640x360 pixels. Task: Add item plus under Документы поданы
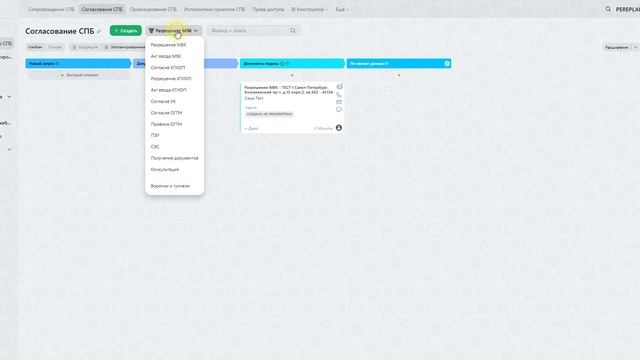[x=292, y=75]
